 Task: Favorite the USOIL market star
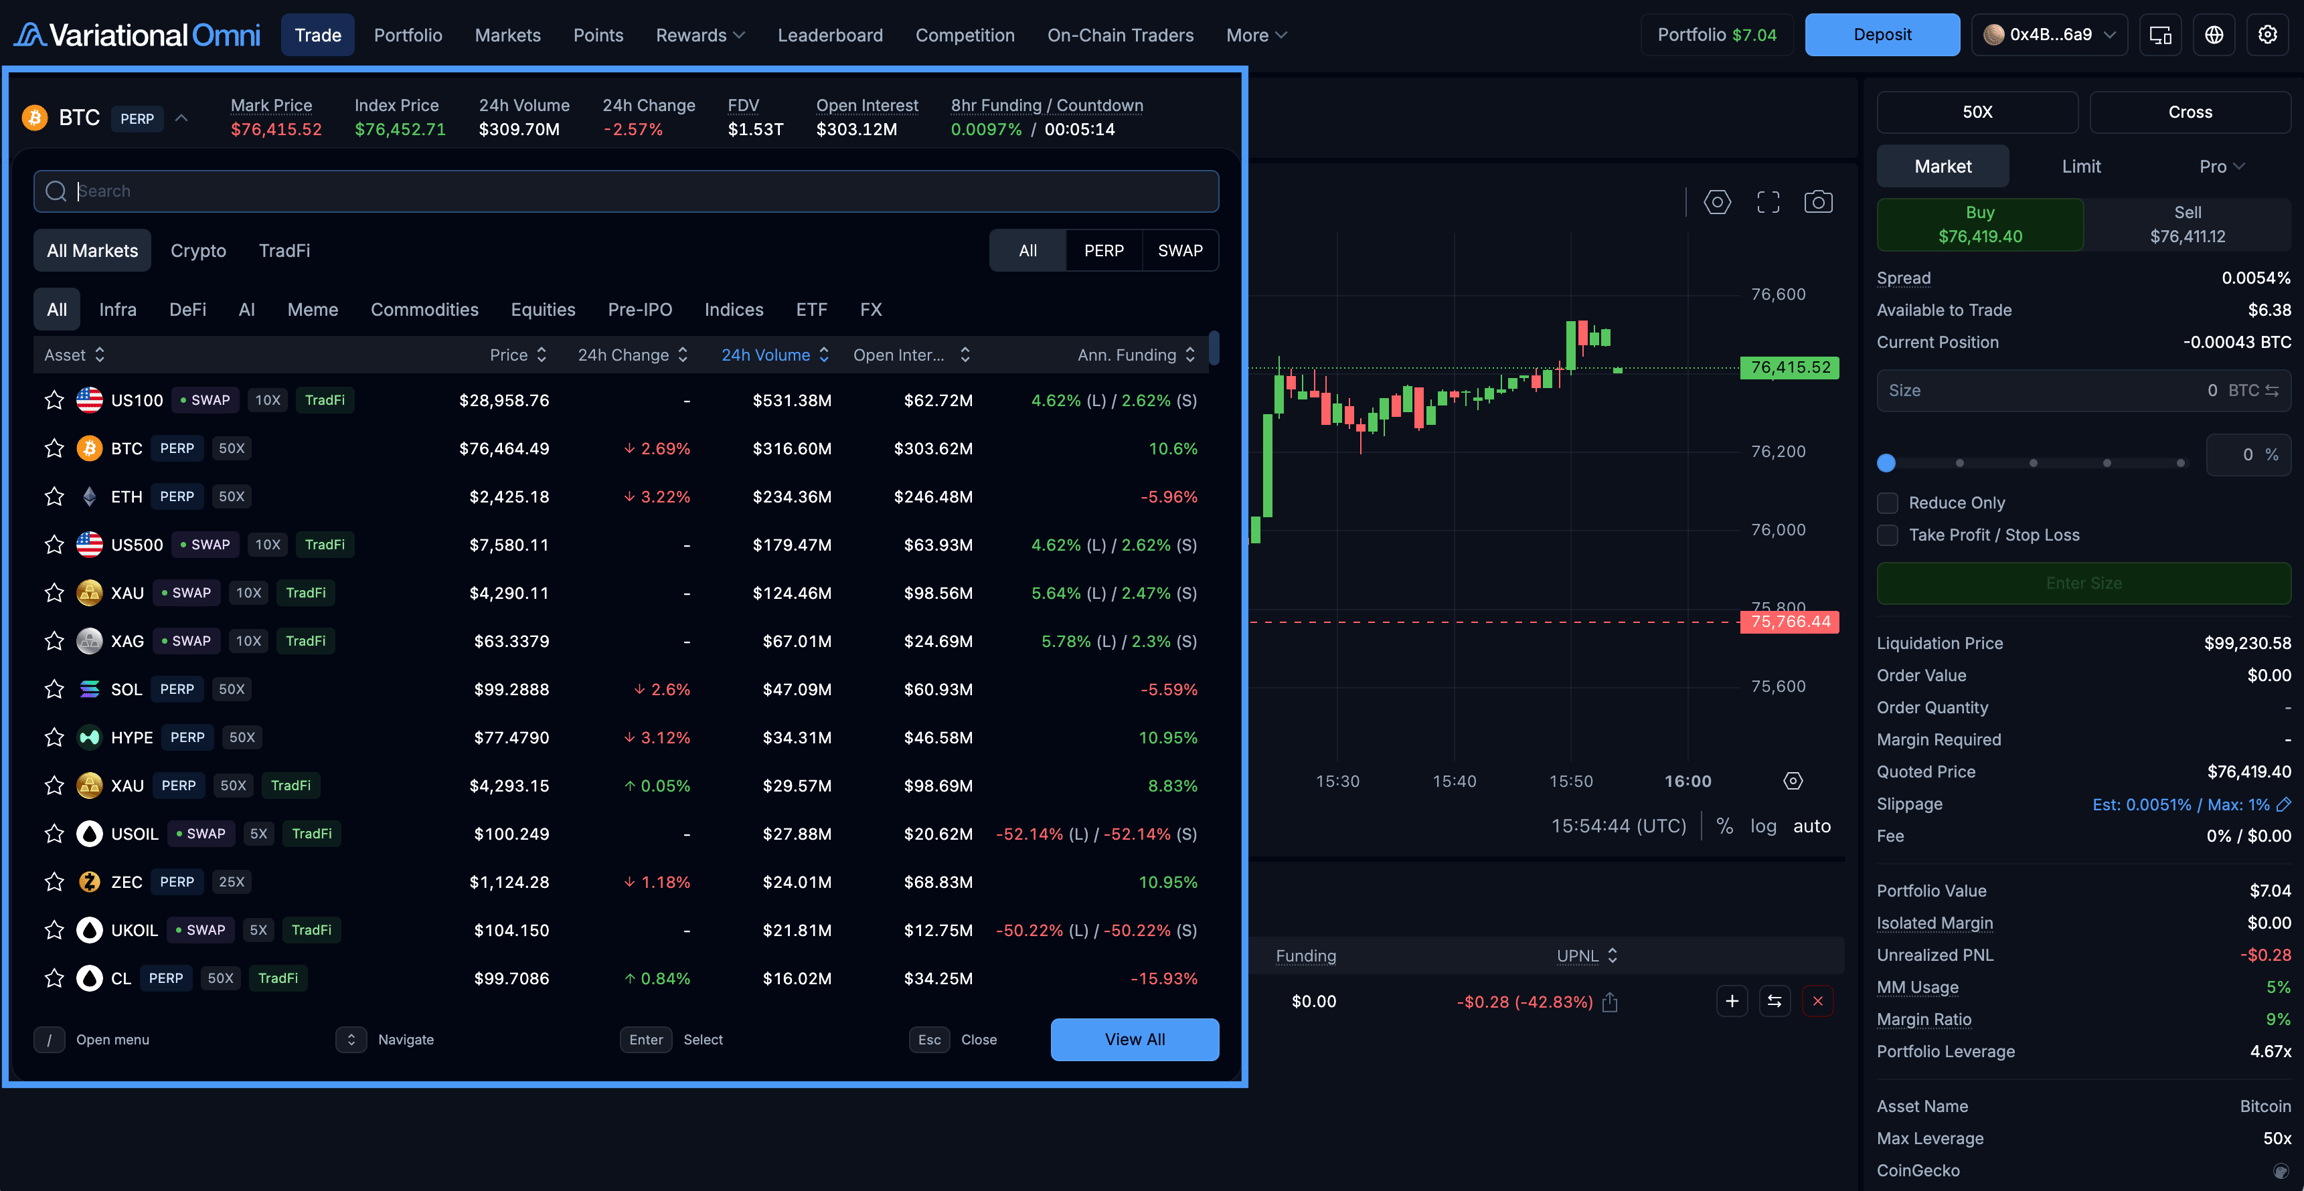(x=54, y=834)
